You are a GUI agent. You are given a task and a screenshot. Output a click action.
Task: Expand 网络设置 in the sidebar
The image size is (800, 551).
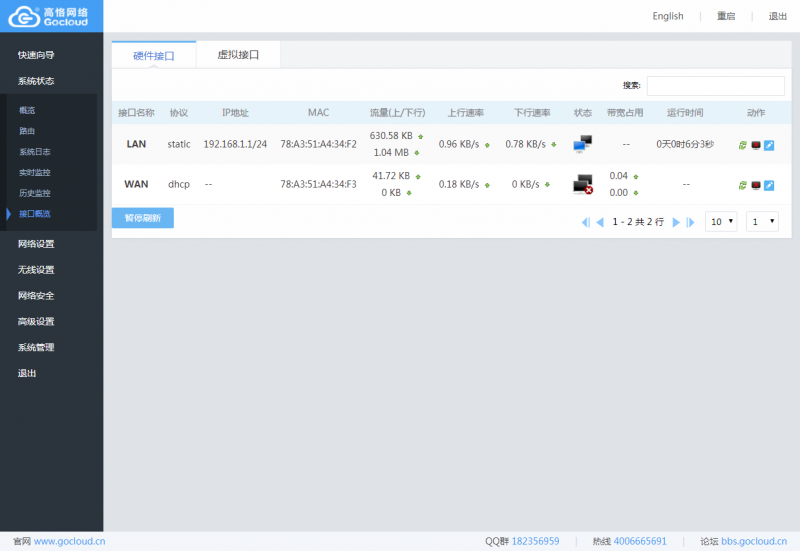pyautogui.click(x=36, y=244)
